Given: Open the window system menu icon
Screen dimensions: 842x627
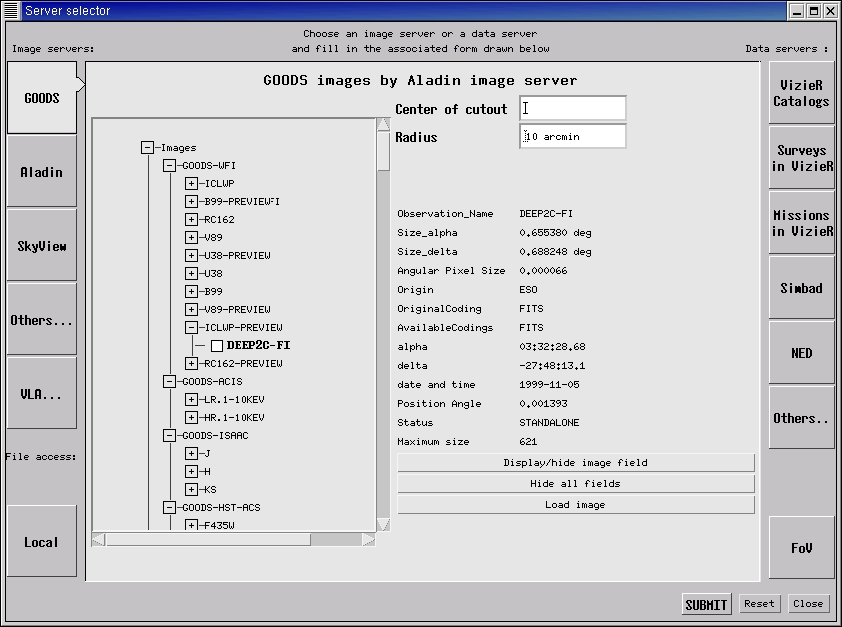Looking at the screenshot, I should [x=10, y=10].
